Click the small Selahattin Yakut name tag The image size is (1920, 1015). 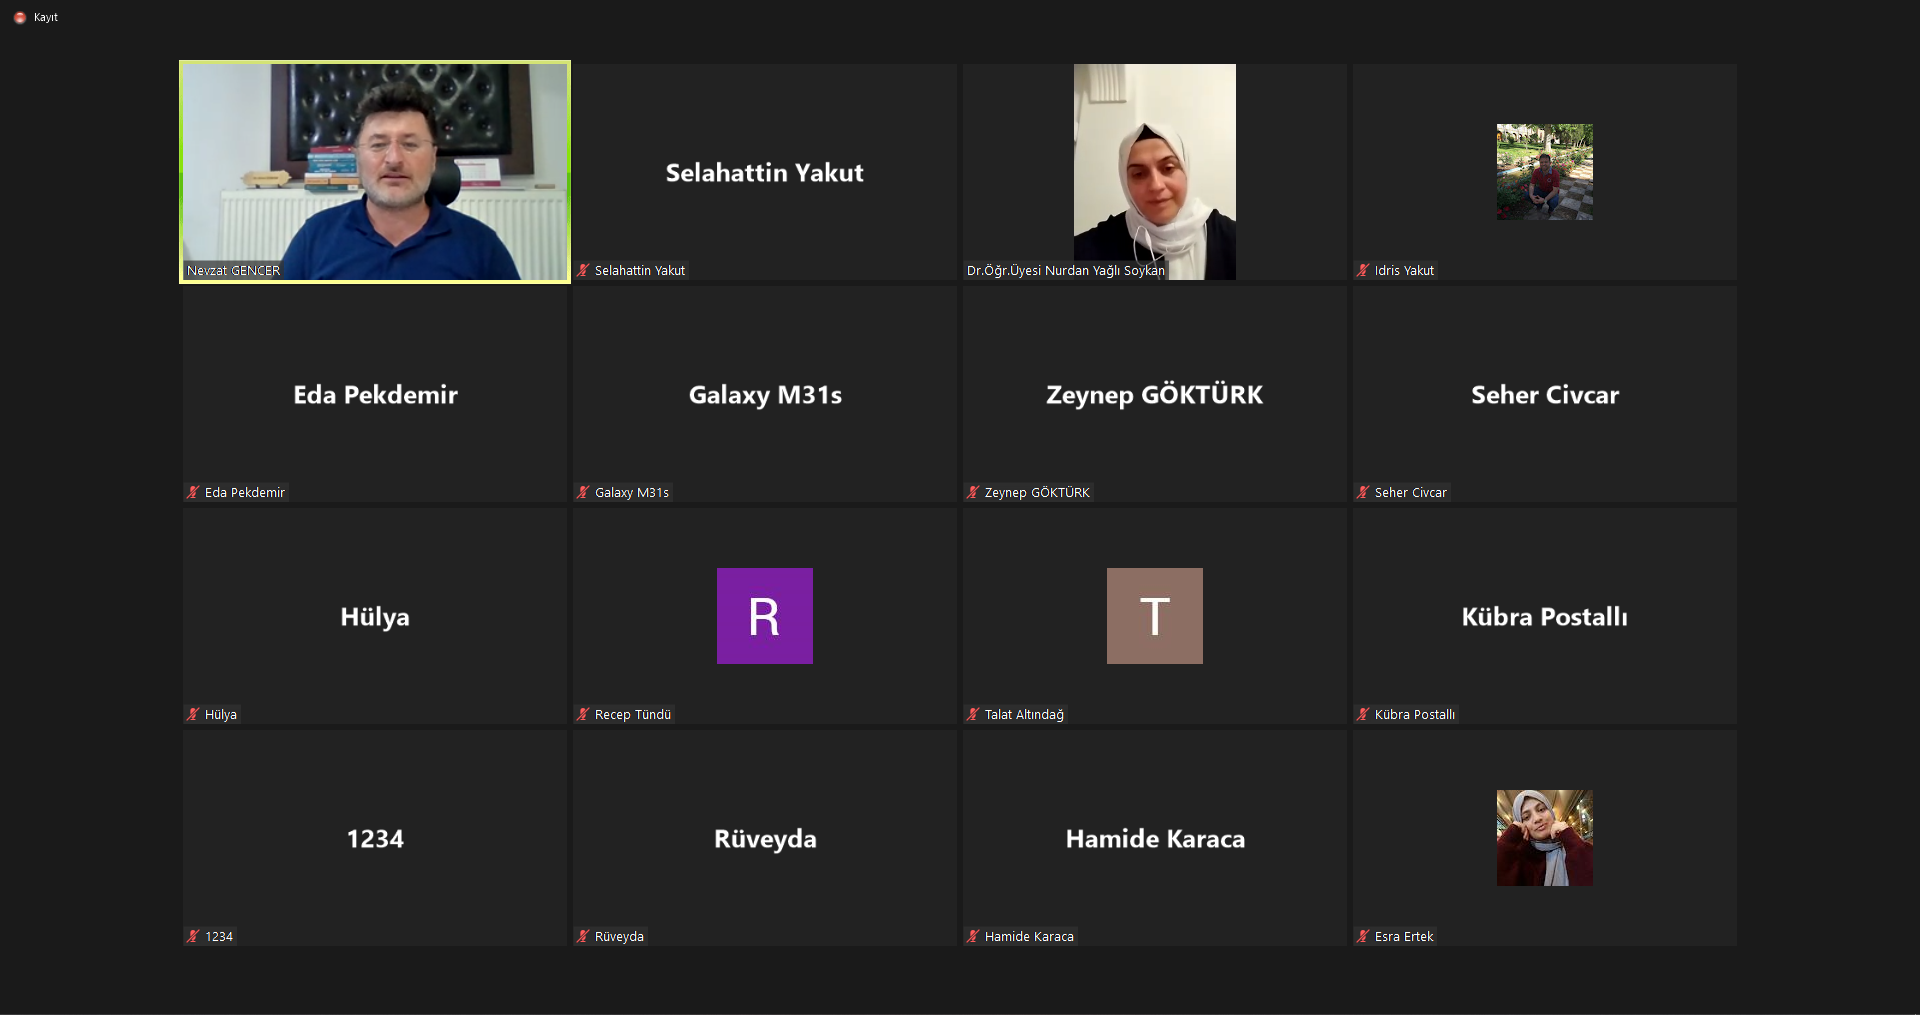pos(640,270)
